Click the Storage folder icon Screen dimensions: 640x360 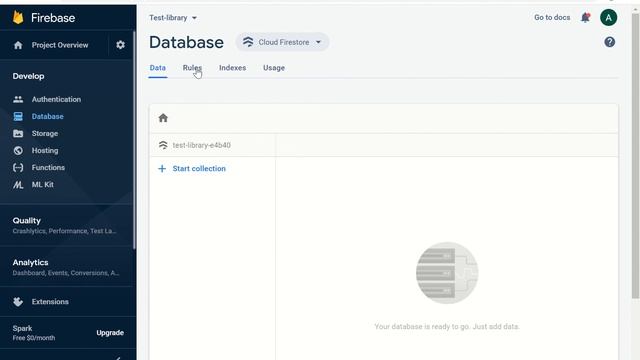click(x=18, y=133)
